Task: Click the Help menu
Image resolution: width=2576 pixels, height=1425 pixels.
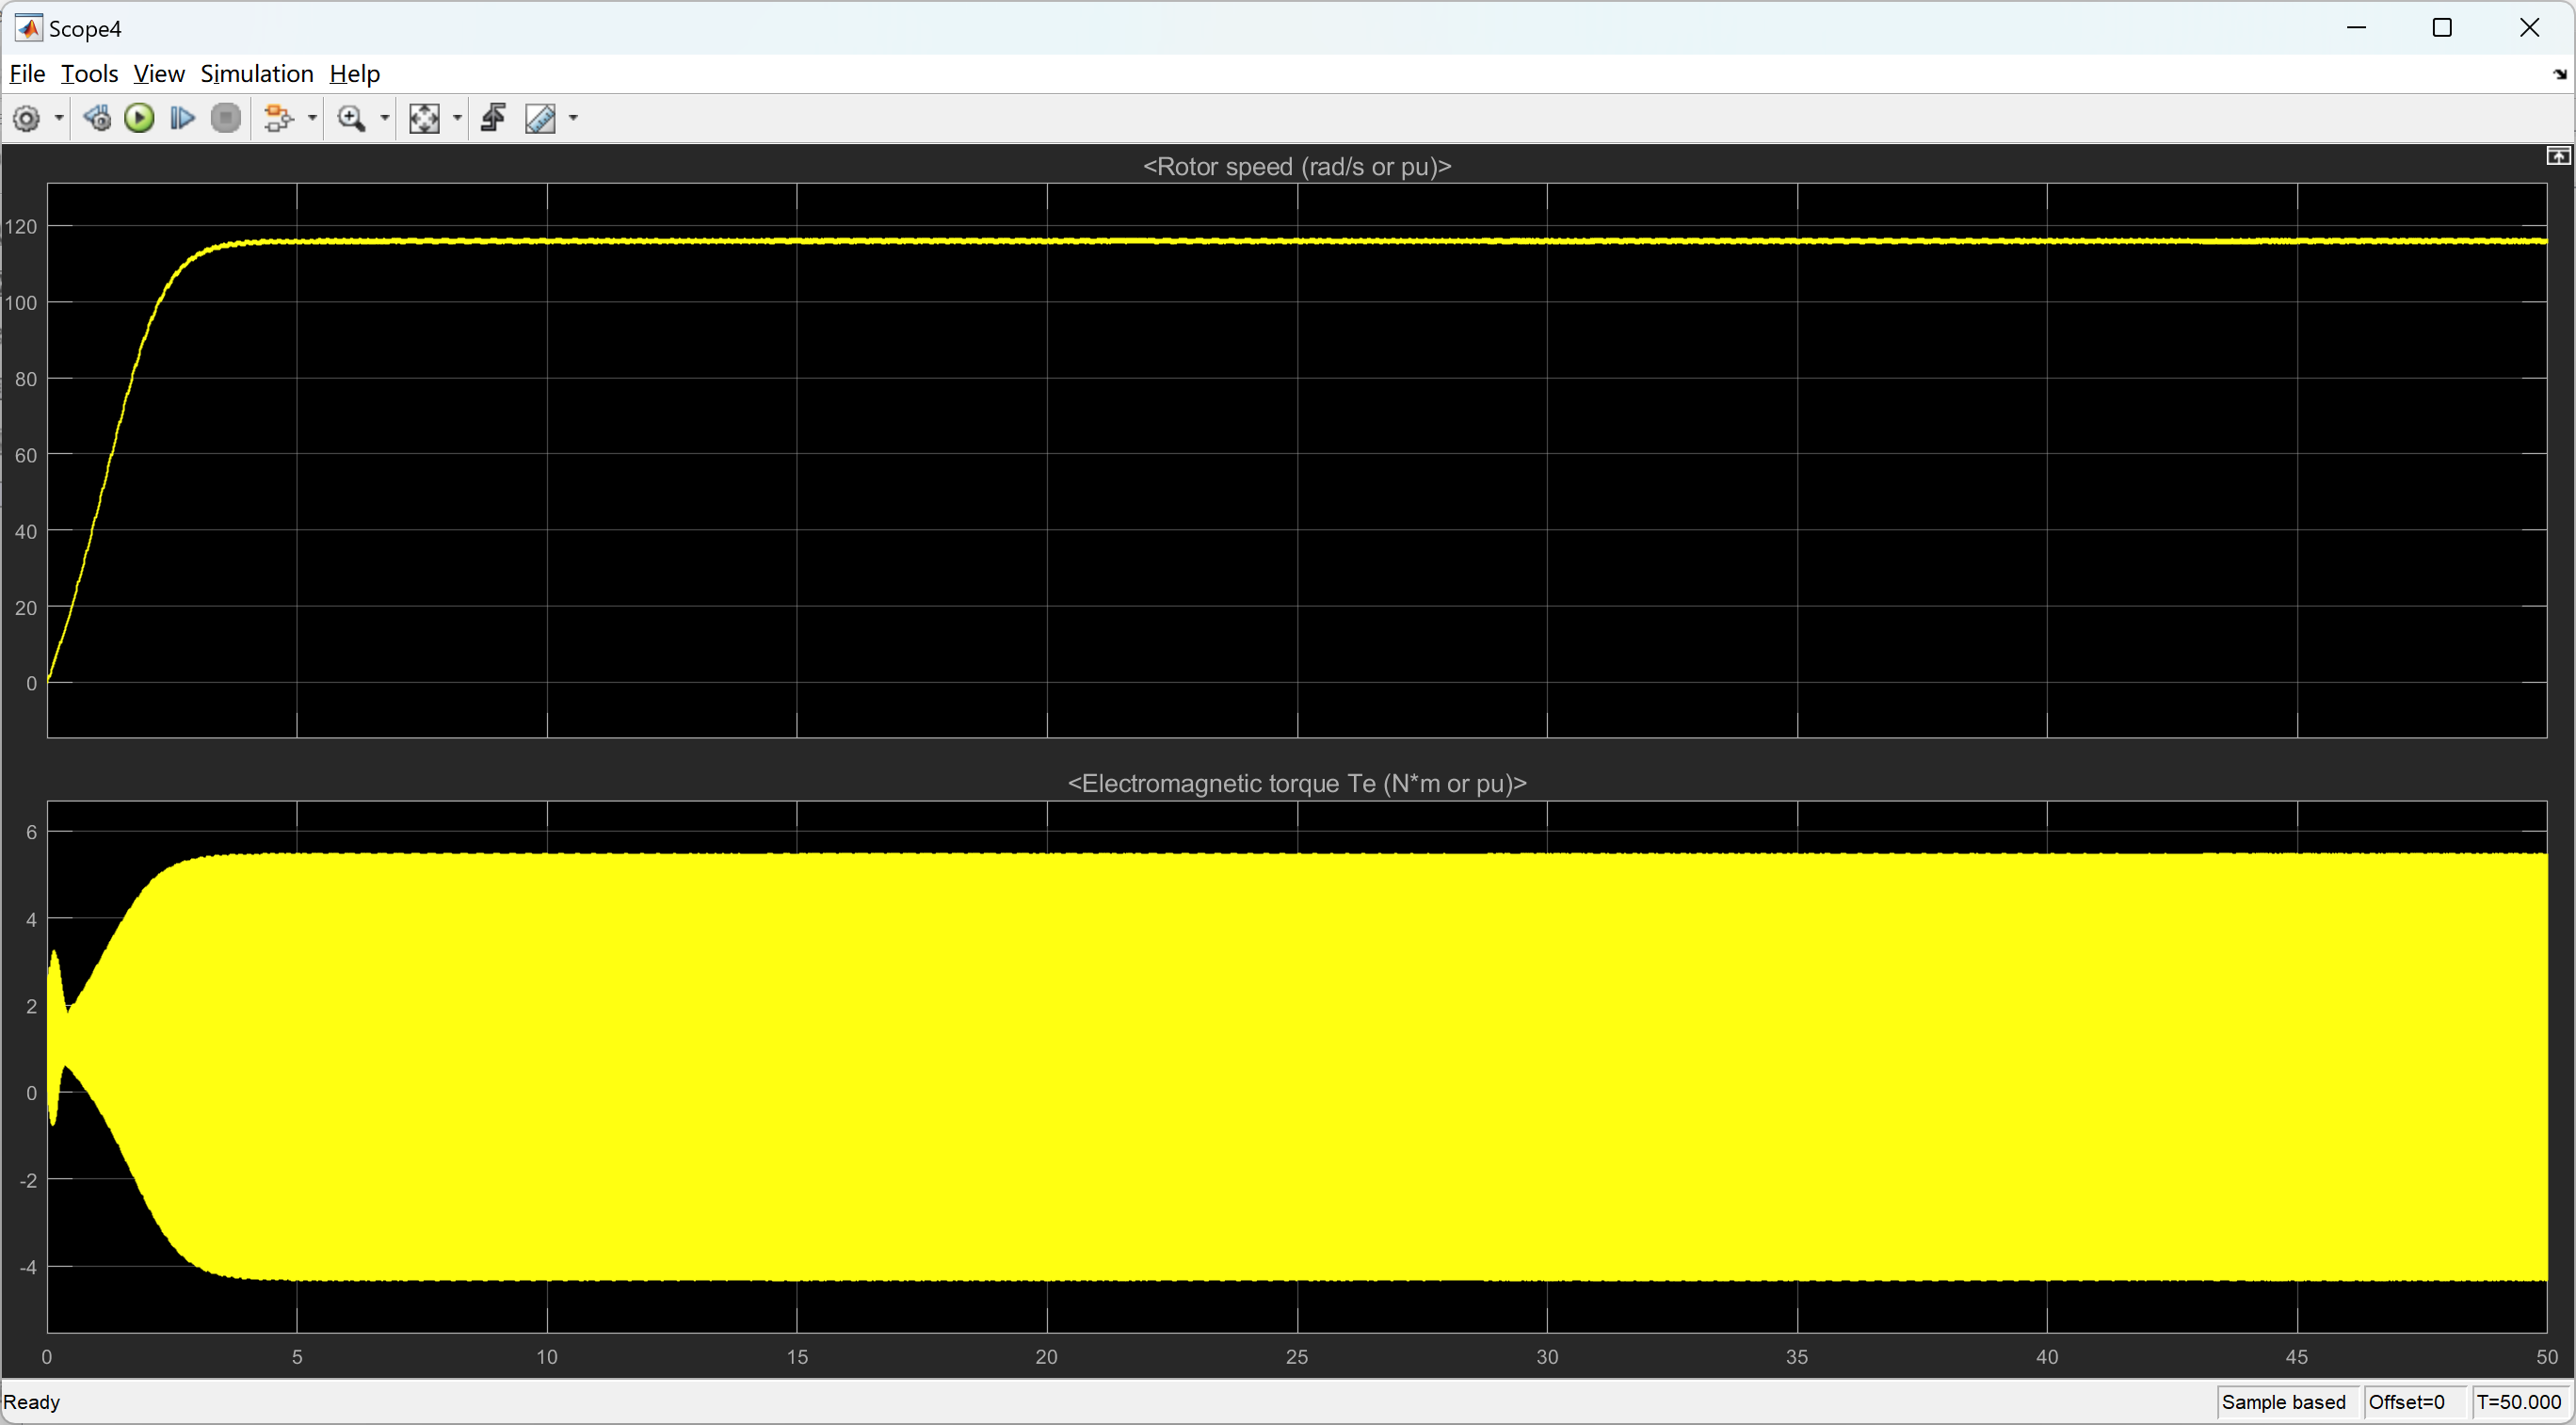Action: coord(354,74)
